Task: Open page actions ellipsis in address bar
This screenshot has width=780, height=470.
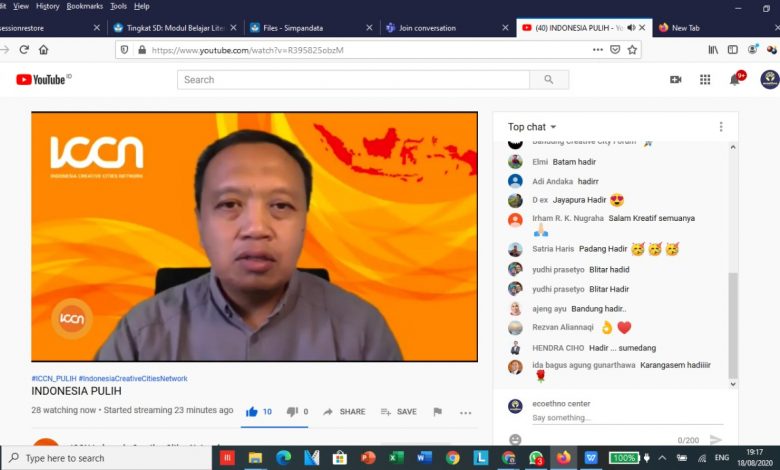Action: pyautogui.click(x=598, y=50)
